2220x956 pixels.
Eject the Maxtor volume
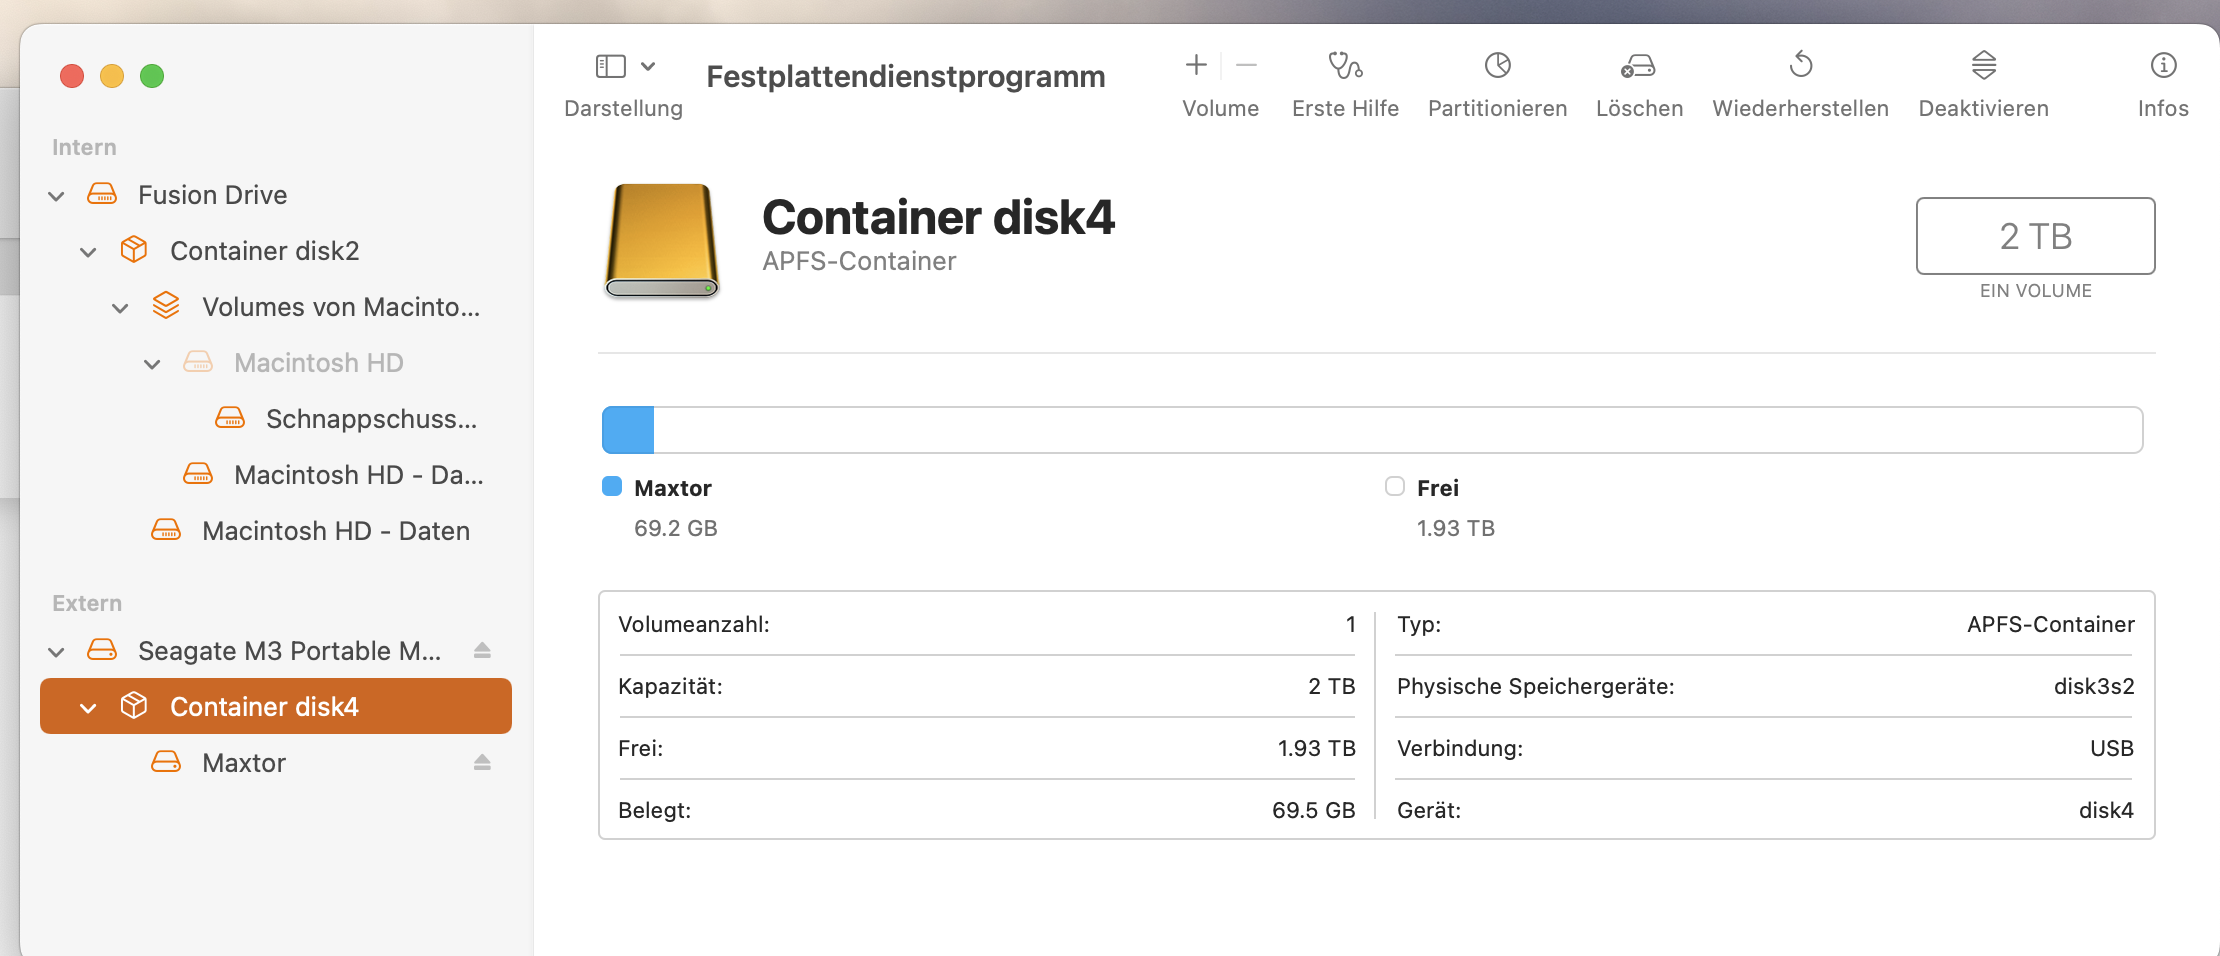482,763
